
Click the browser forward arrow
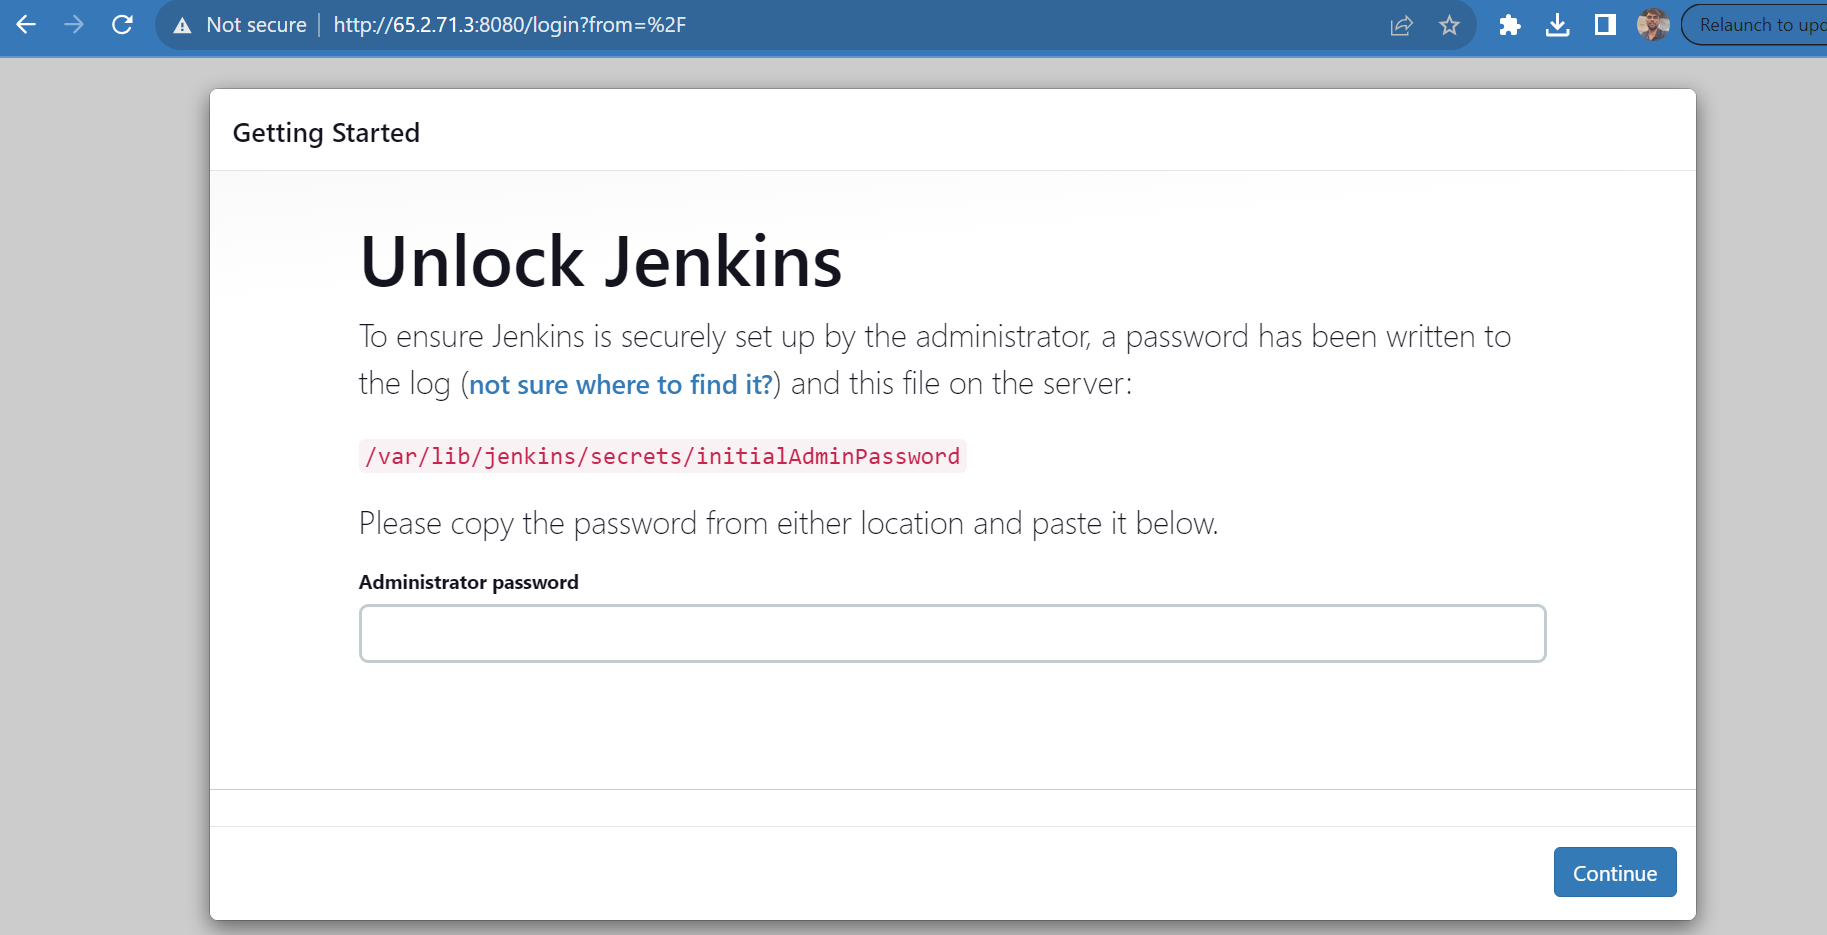(x=74, y=24)
